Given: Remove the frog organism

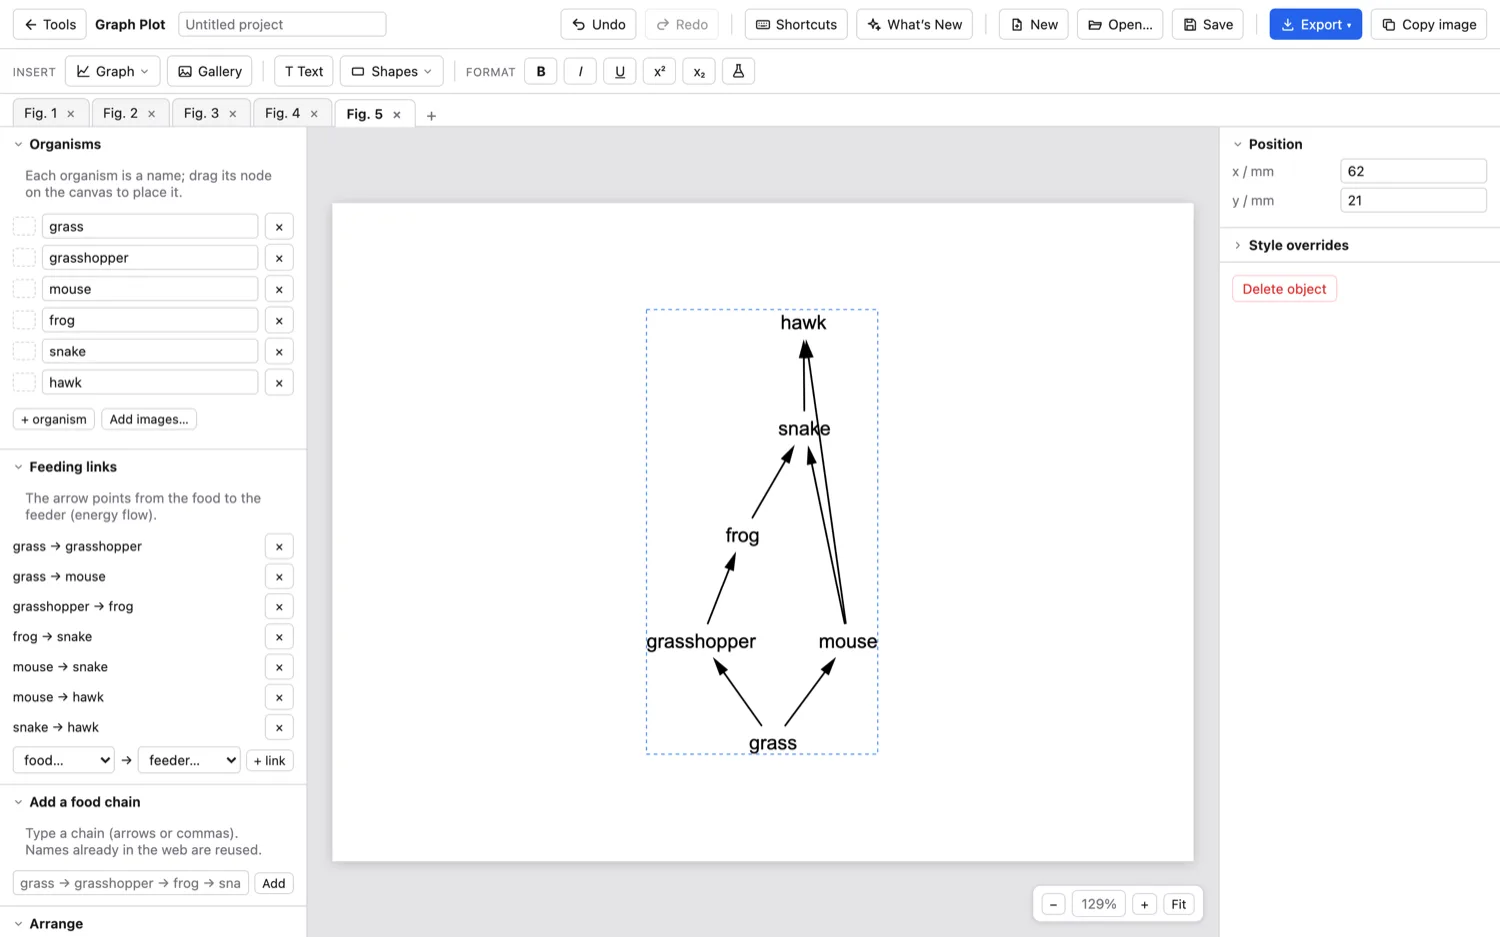Looking at the screenshot, I should click(x=279, y=320).
